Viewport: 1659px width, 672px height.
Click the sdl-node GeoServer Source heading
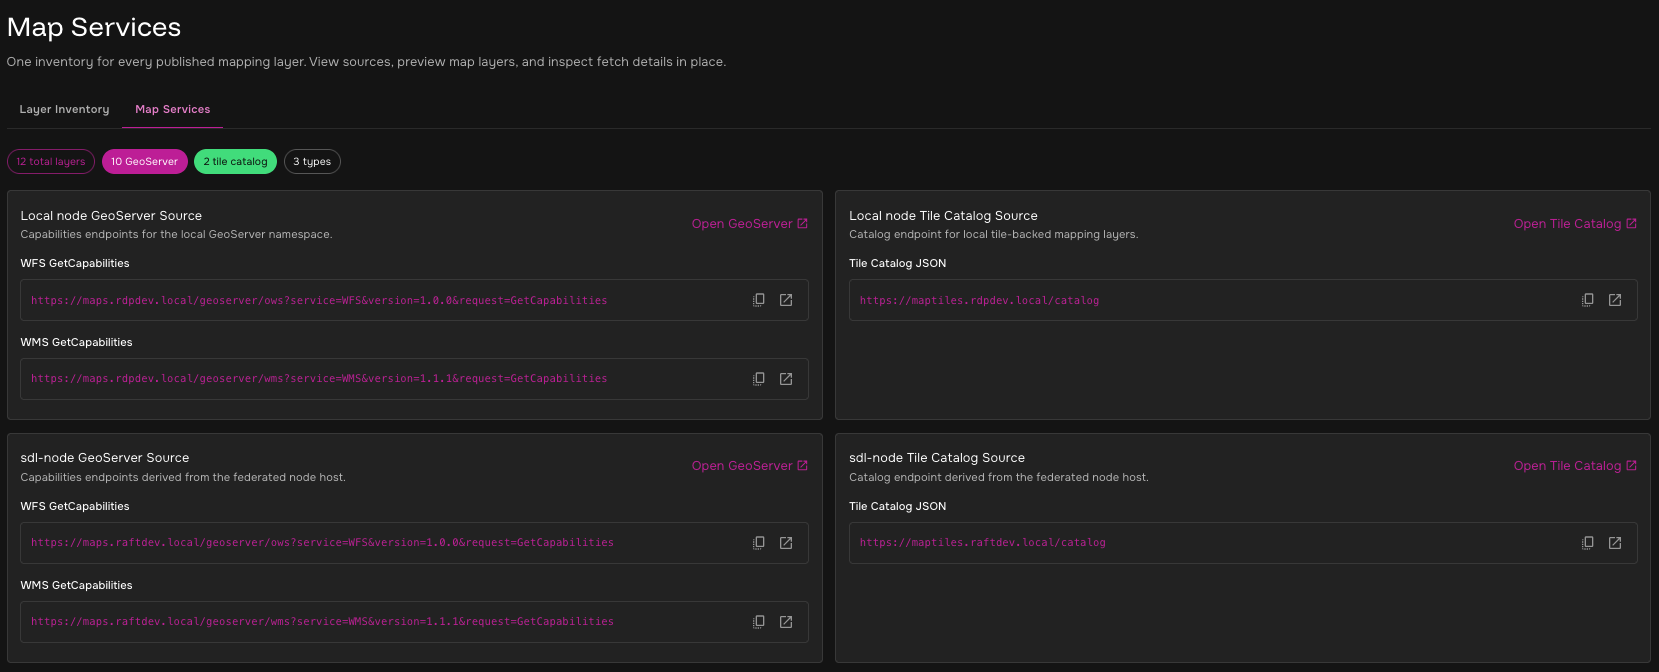click(105, 457)
